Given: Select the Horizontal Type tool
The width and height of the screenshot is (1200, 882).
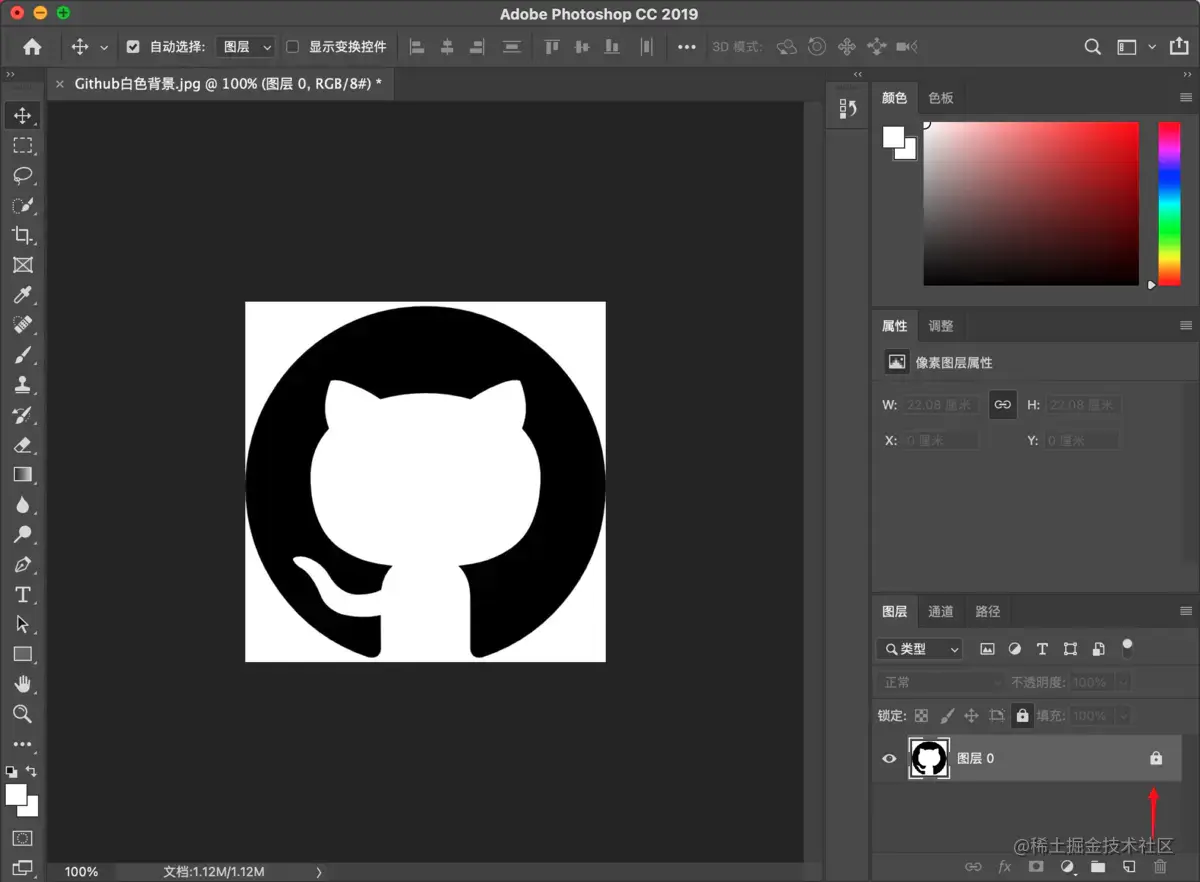Looking at the screenshot, I should (x=23, y=595).
